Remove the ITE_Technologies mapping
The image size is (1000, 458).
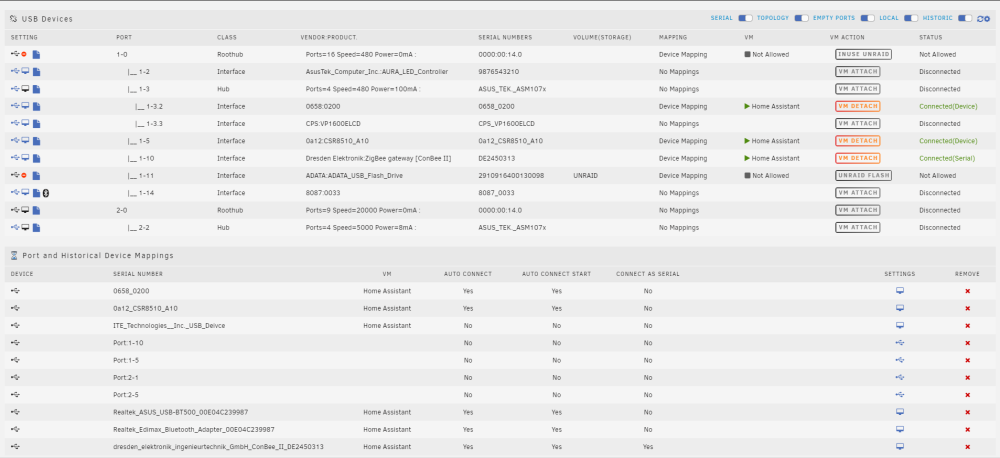click(967, 325)
